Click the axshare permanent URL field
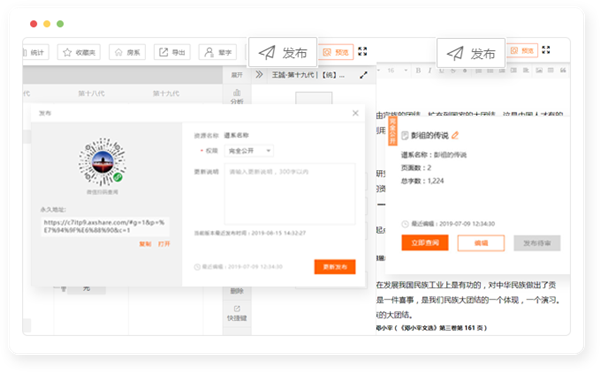The width and height of the screenshot is (600, 372). 104,226
